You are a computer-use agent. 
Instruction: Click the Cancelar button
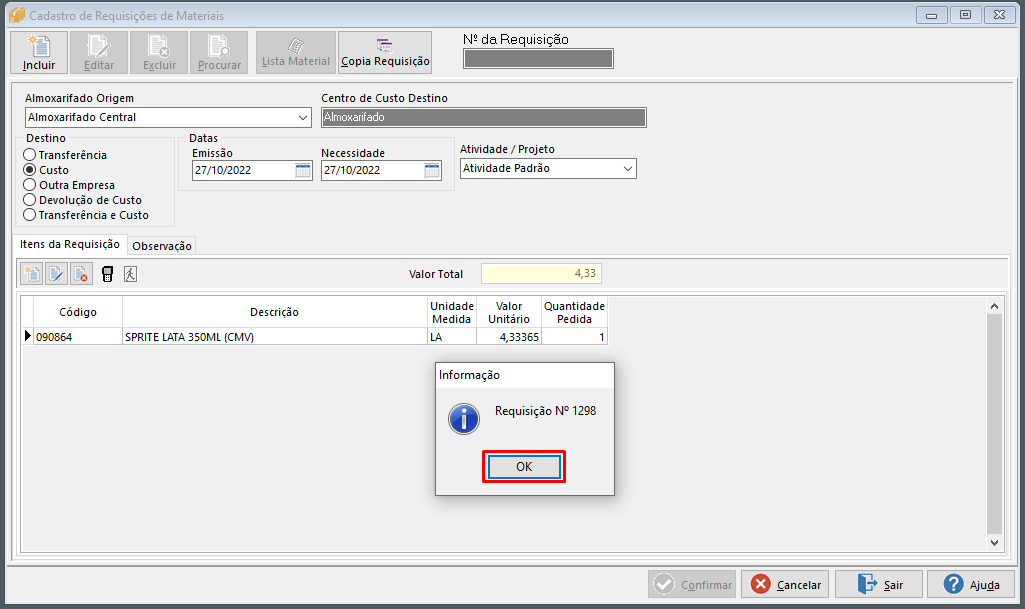pos(785,584)
